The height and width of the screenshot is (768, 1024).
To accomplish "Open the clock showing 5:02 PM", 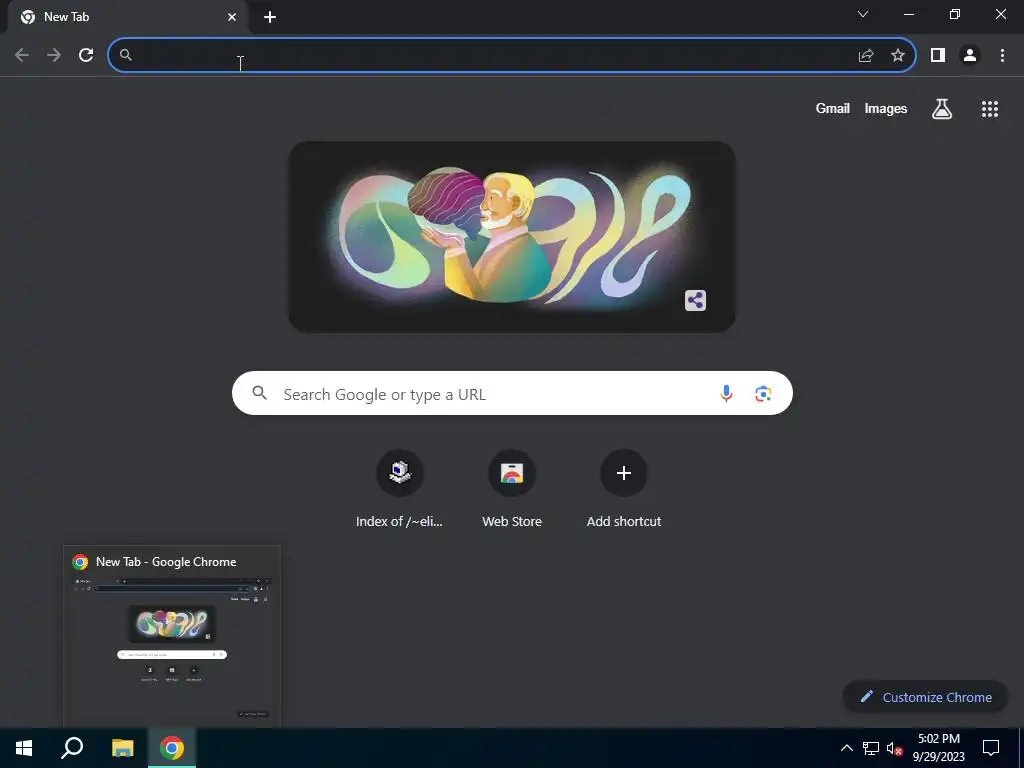I will (938, 748).
